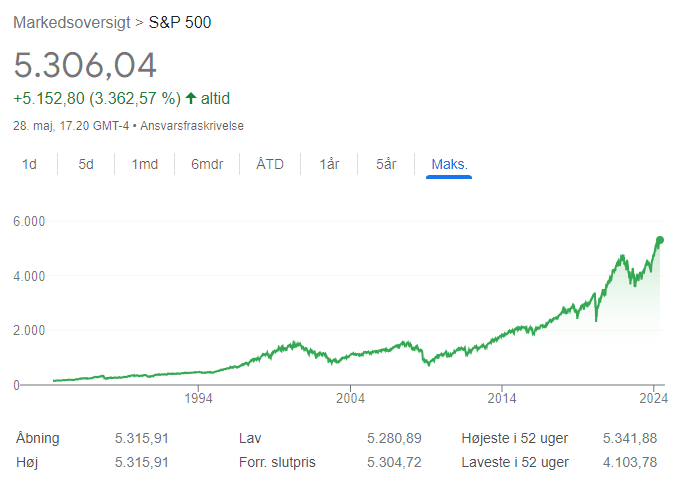The image size is (688, 479).
Task: Click the Højeste i 52 uger value
Action: coord(631,437)
